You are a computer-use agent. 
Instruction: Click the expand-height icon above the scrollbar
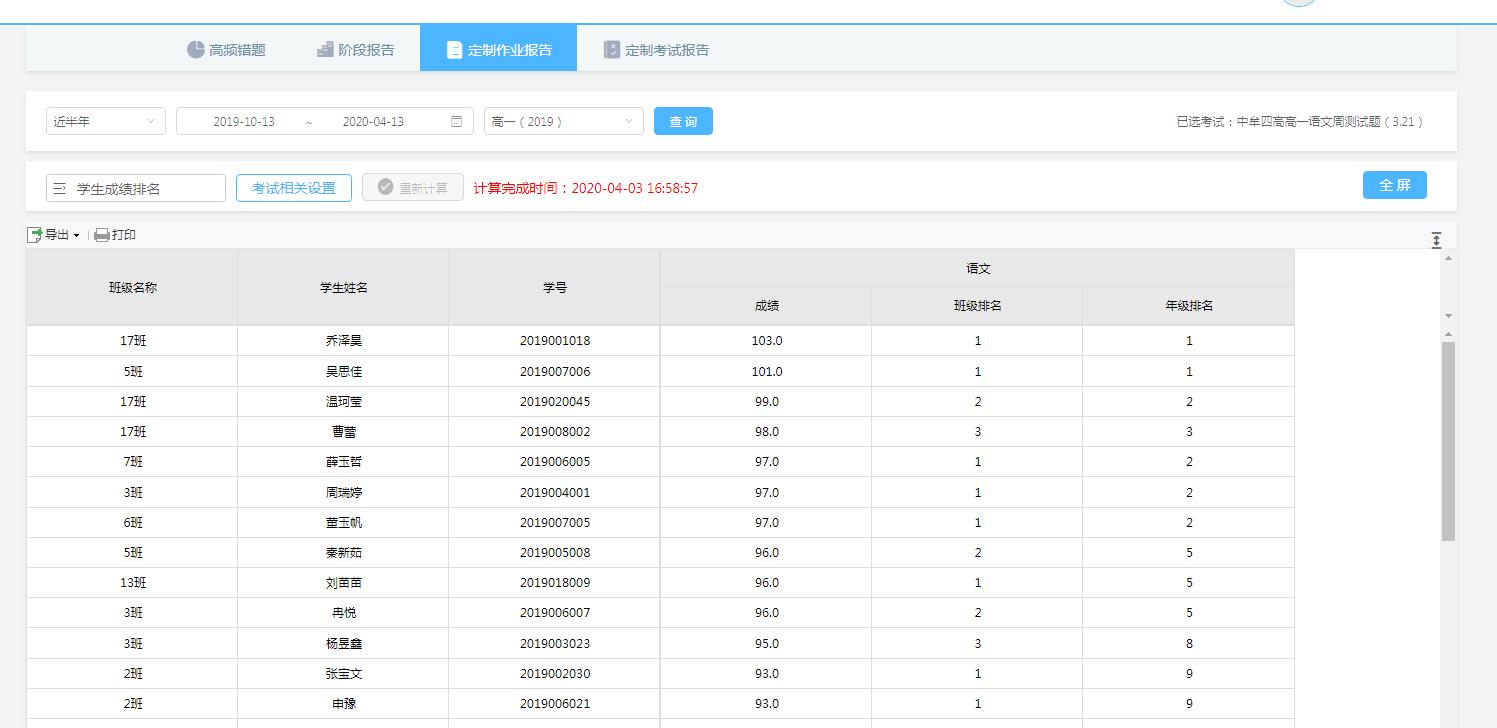point(1436,240)
